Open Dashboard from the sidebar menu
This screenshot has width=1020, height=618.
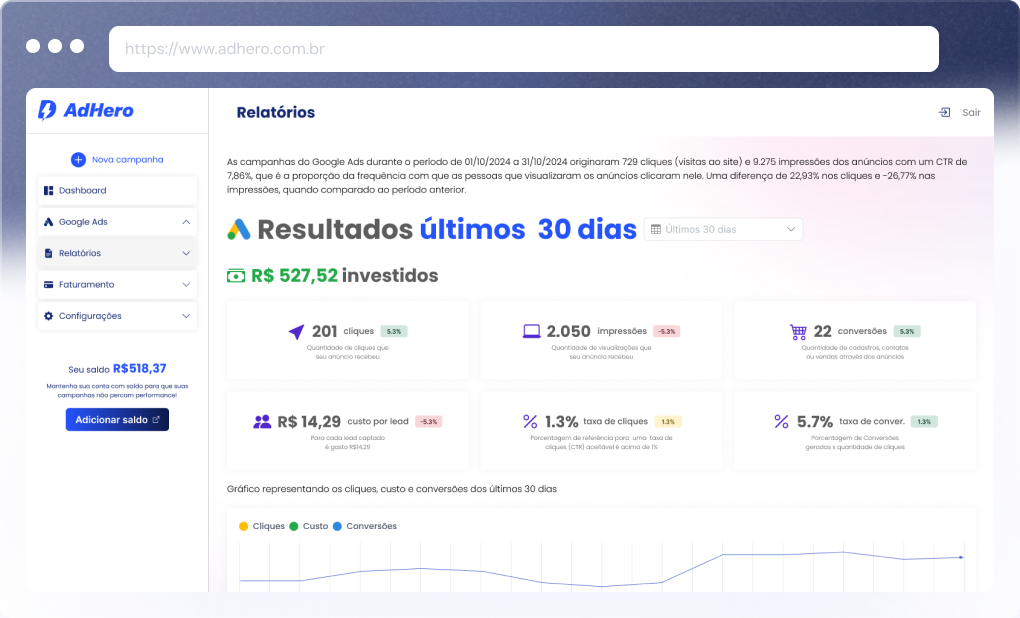click(x=82, y=190)
